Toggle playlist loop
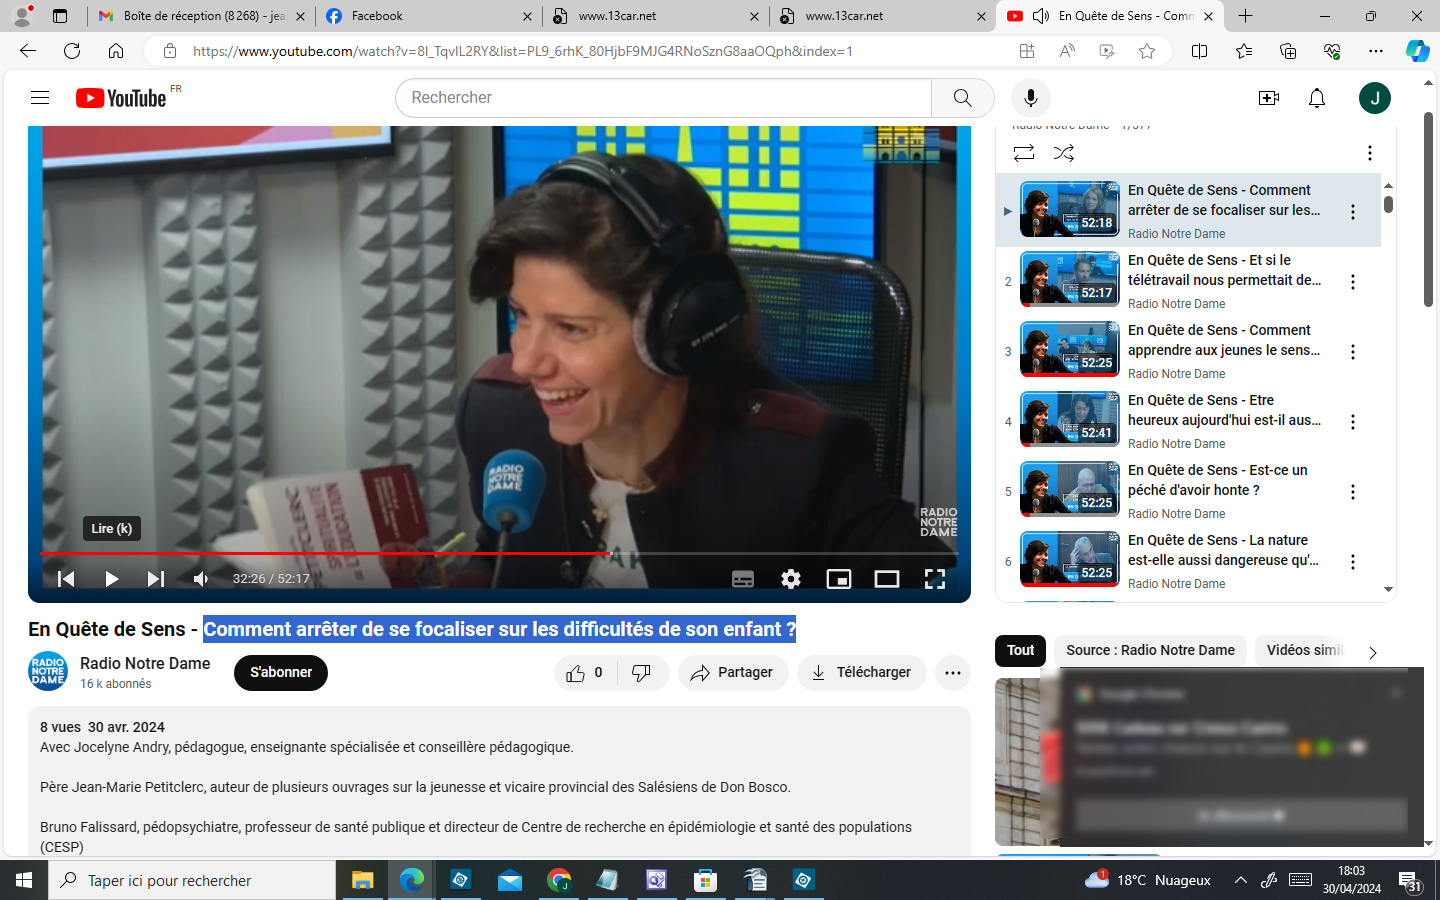 click(1023, 153)
